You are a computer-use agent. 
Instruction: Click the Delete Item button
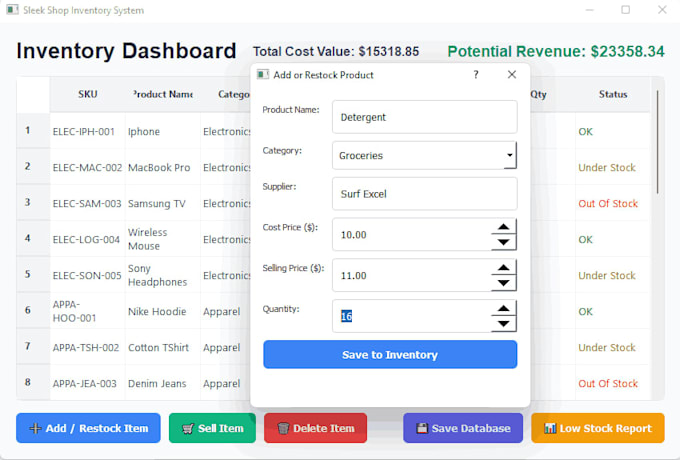(315, 428)
